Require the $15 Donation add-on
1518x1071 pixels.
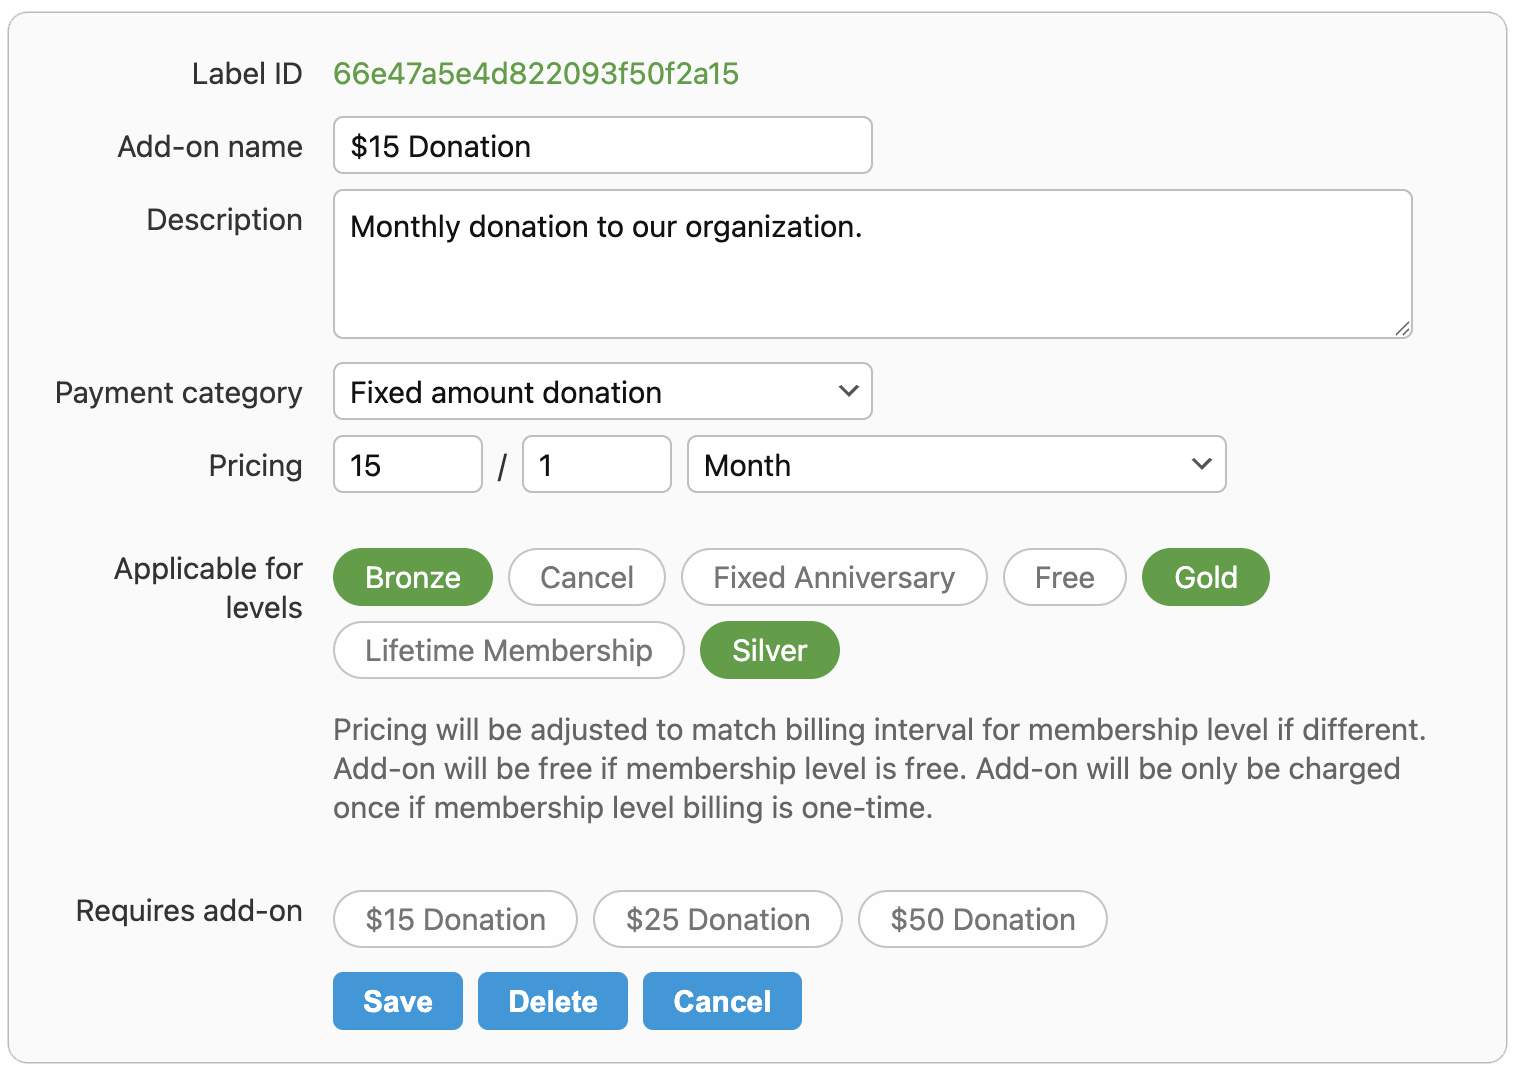coord(455,919)
